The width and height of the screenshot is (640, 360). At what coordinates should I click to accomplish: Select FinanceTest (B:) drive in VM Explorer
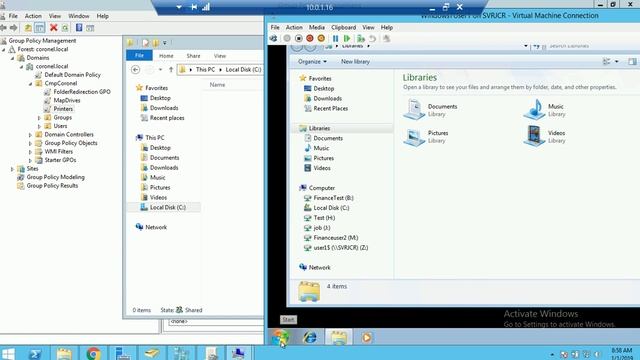[333, 198]
